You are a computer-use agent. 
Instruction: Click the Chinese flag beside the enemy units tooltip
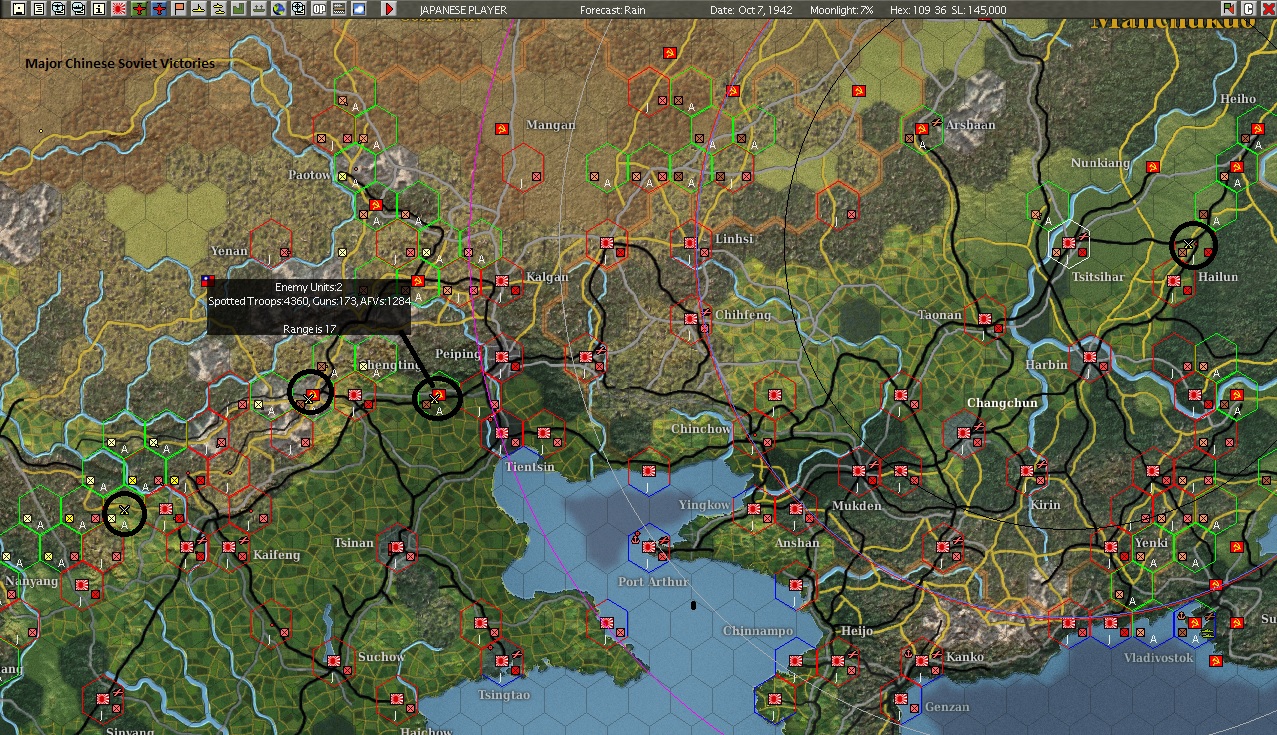pyautogui.click(x=208, y=282)
